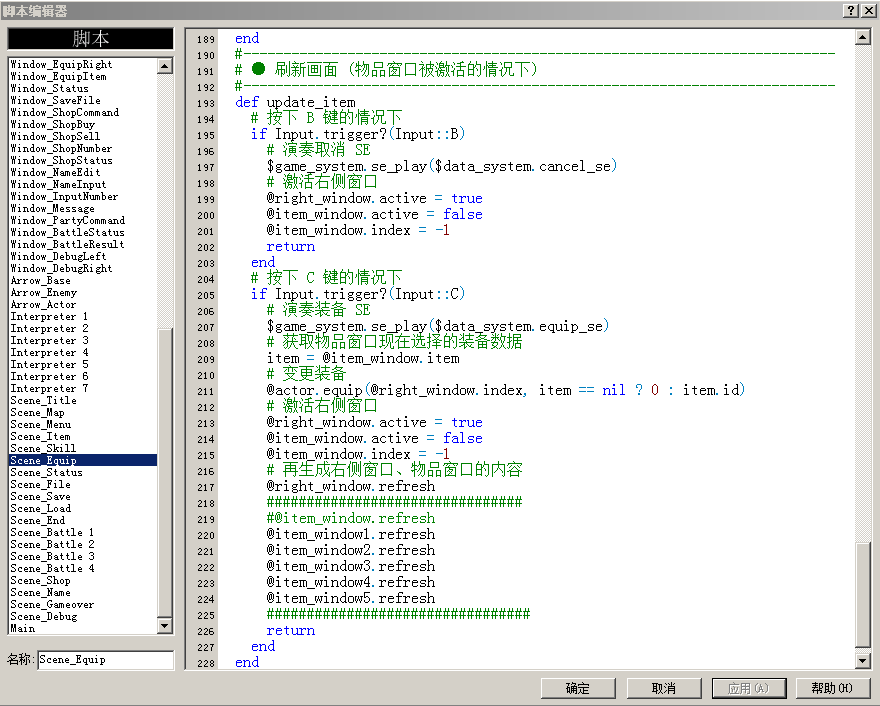The height and width of the screenshot is (706, 880).
Task: Click the 应用 apply button
Action: click(749, 688)
